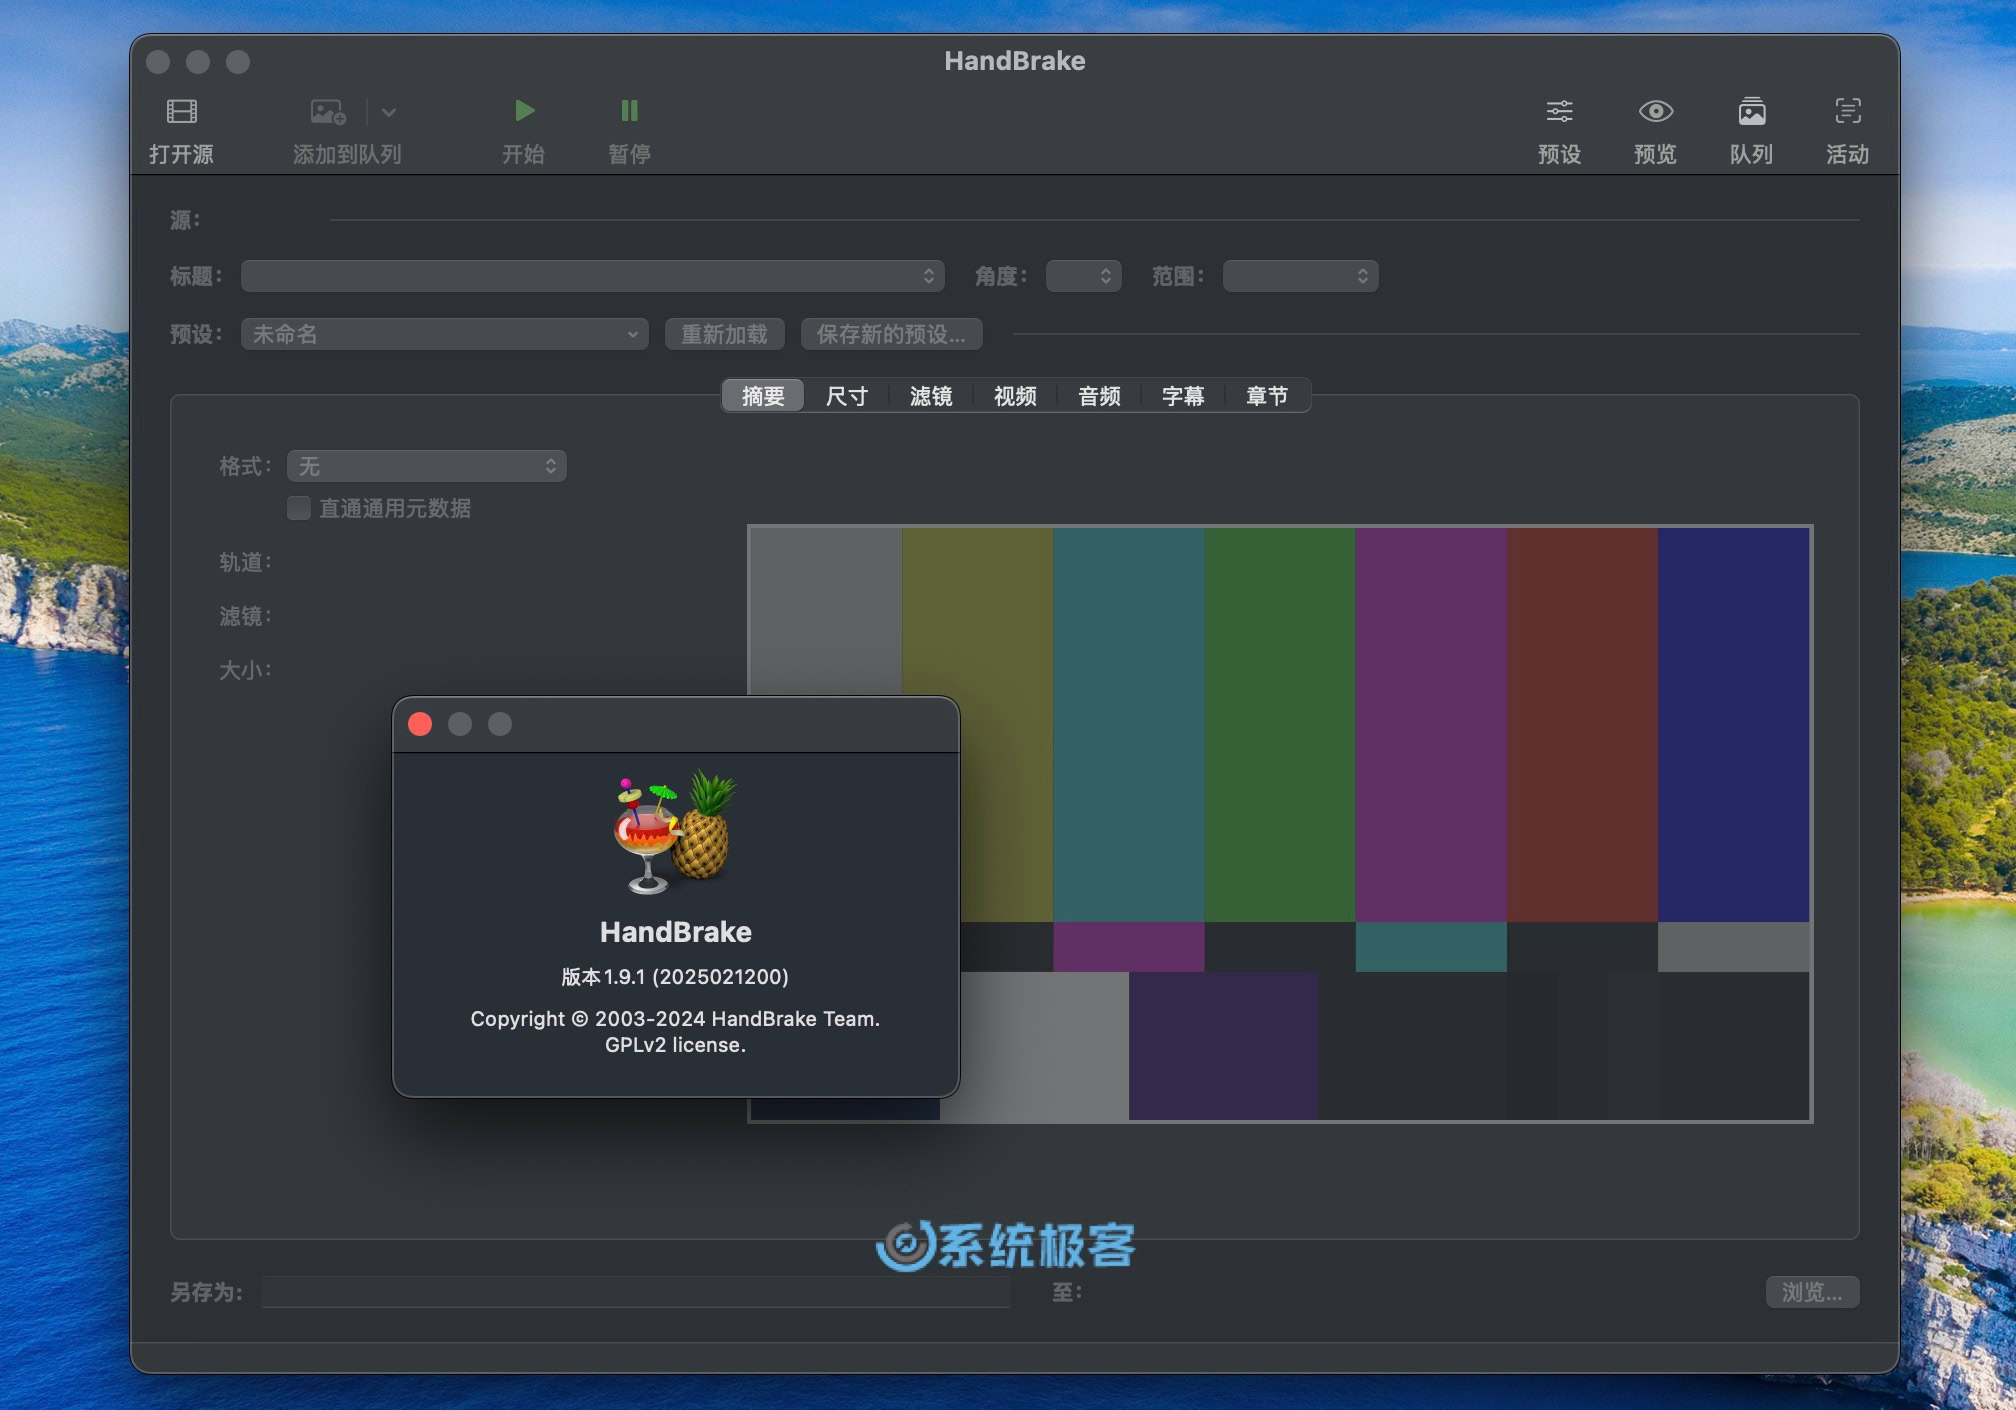Switch to the Filters (滤镜) tab

pyautogui.click(x=931, y=396)
